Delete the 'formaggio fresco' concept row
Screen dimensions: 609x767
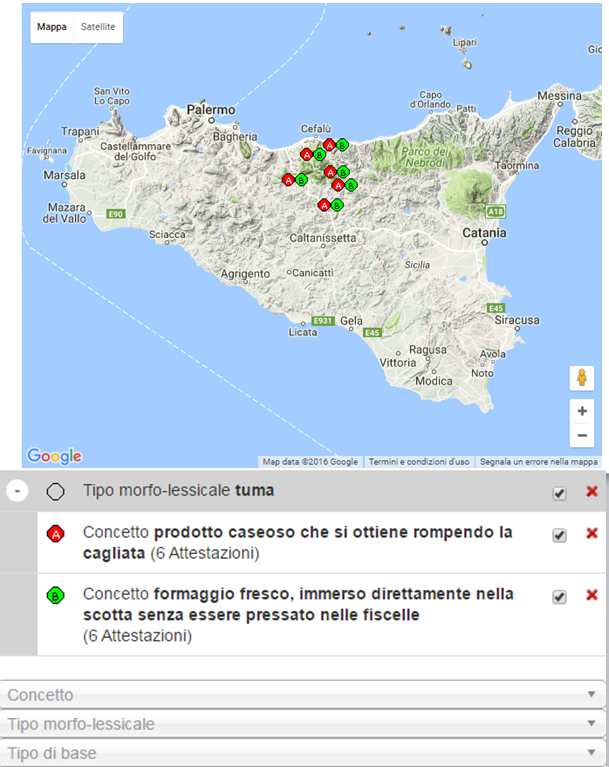(x=591, y=595)
